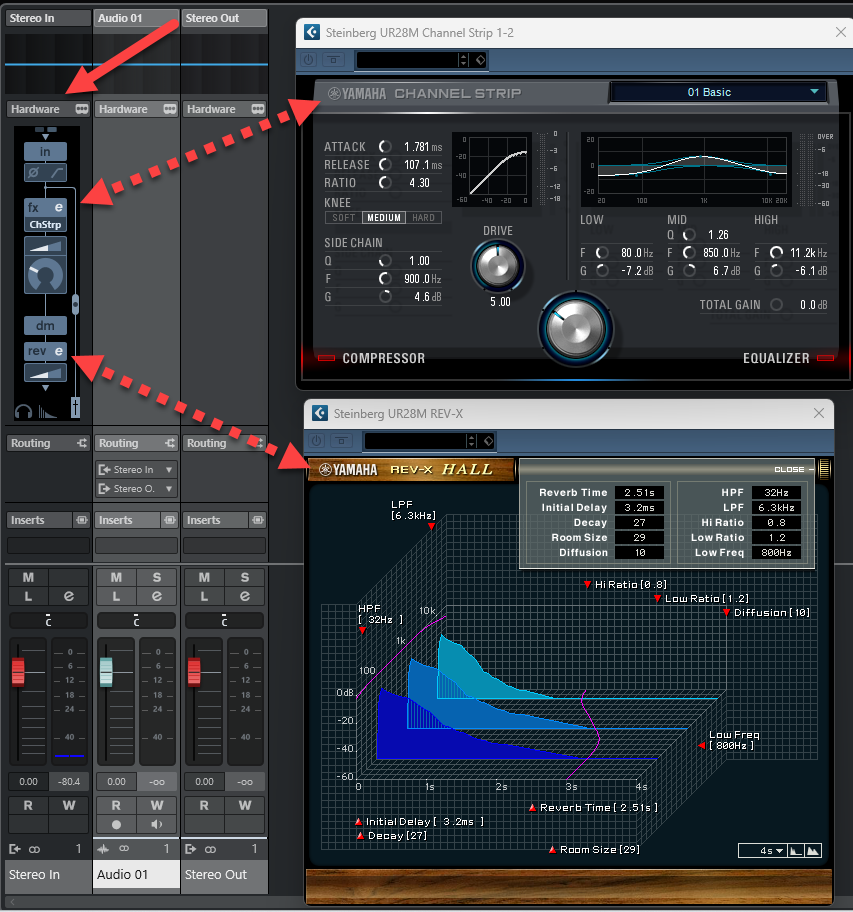Click the narrow zoom graph icon in REV-X
Viewport: 853px width, 912px height.
coord(795,851)
